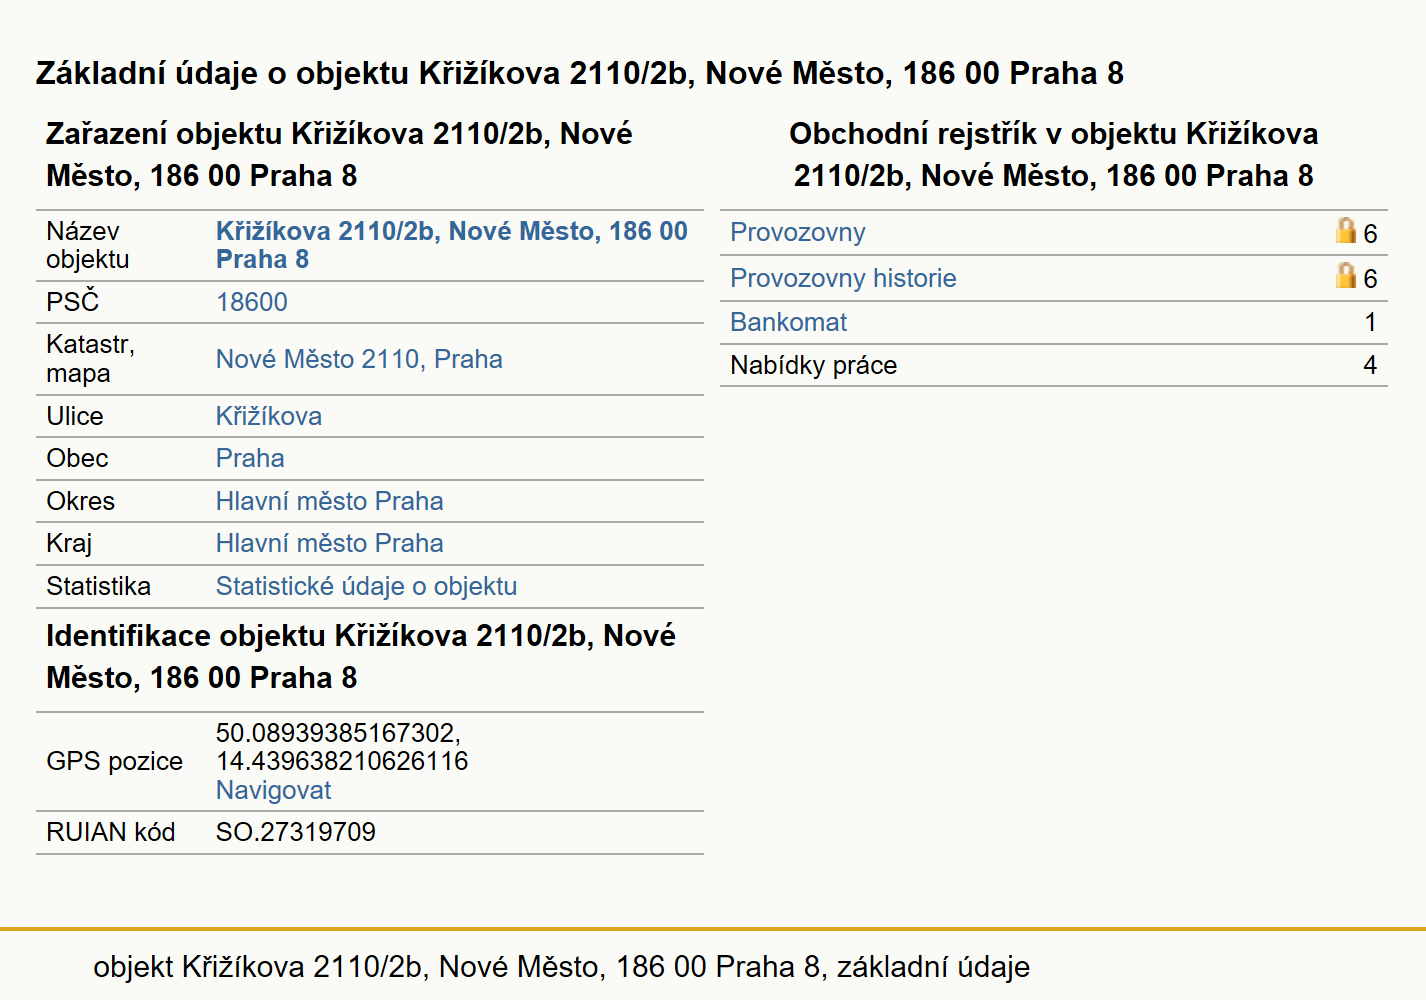Click the Bankomat count number 1
This screenshot has height=1000, width=1426.
[1370, 322]
